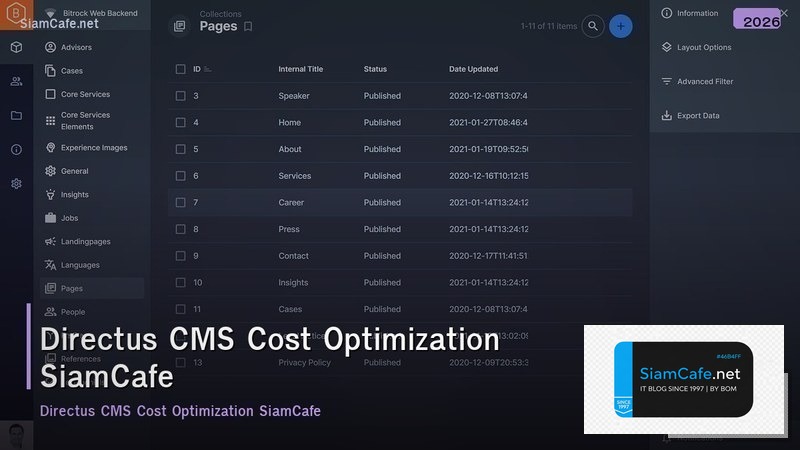Image resolution: width=800 pixels, height=450 pixels.
Task: Click Published status in Press row
Action: pyautogui.click(x=382, y=229)
